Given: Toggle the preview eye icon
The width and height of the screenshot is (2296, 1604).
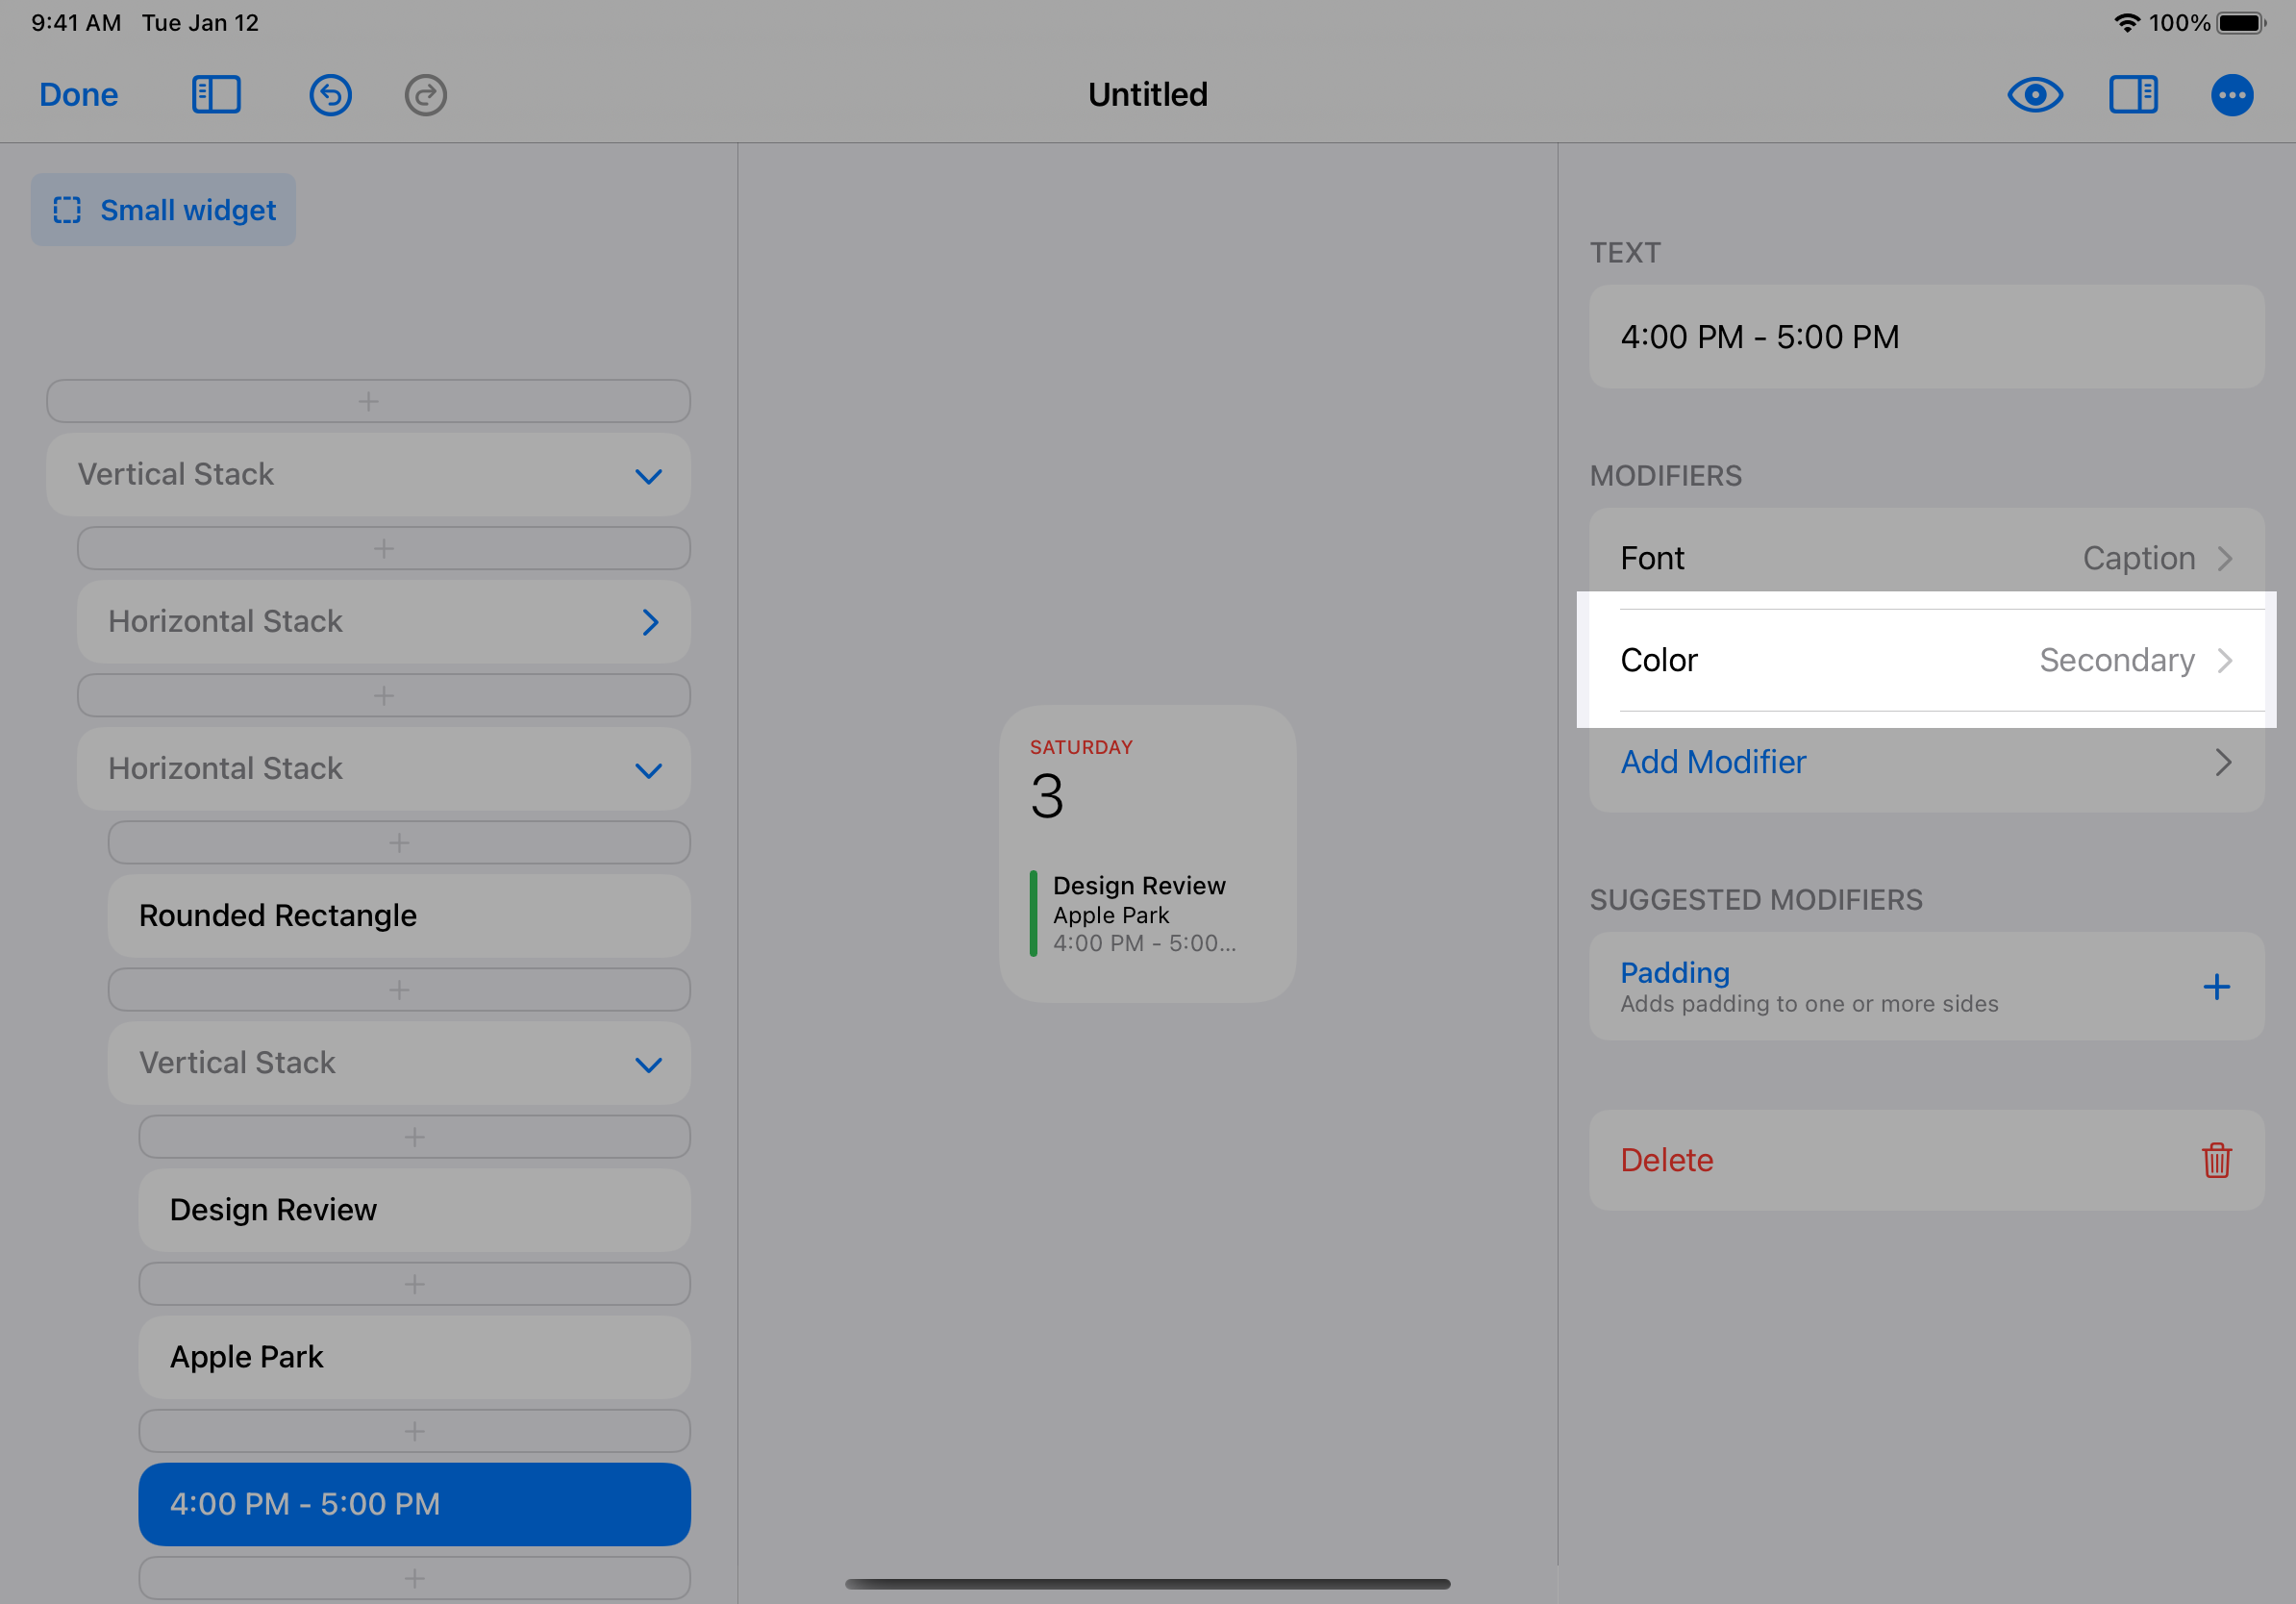Looking at the screenshot, I should 2035,95.
